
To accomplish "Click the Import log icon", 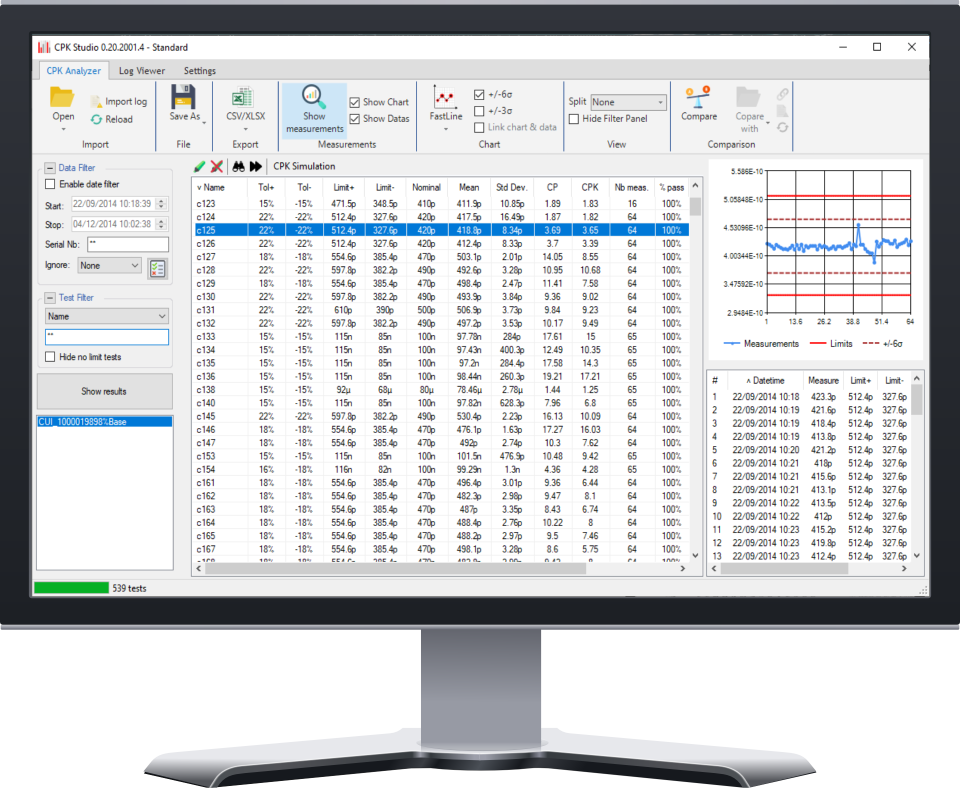I will tap(96, 102).
